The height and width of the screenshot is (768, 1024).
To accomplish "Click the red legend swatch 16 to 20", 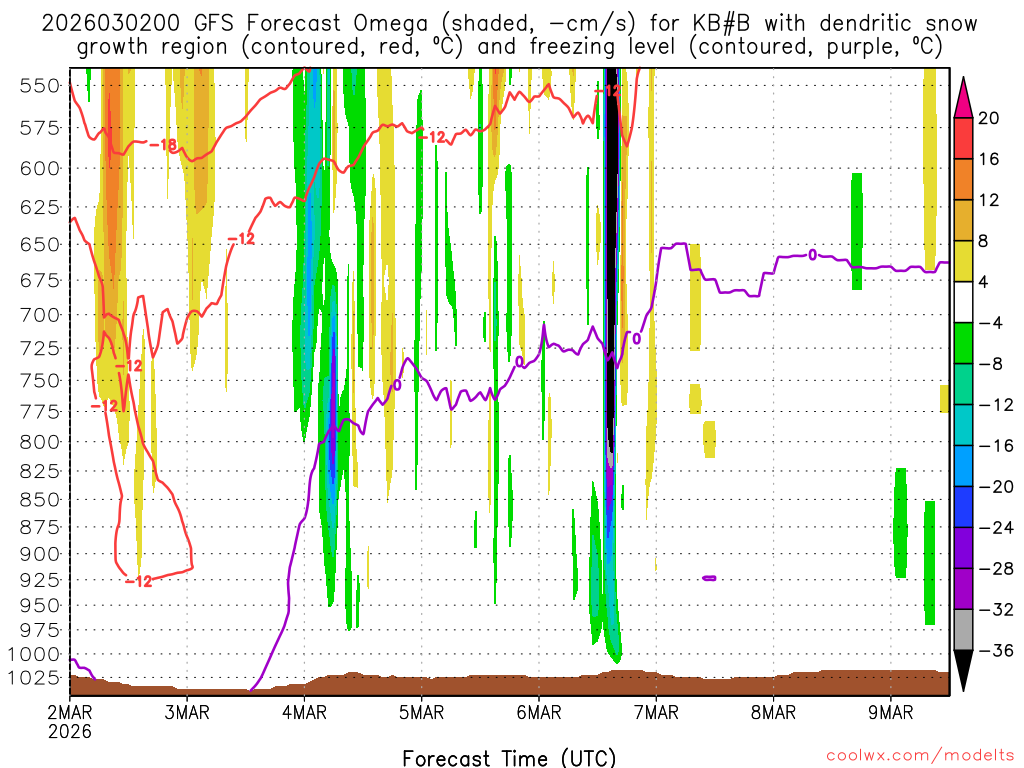I will coord(963,138).
